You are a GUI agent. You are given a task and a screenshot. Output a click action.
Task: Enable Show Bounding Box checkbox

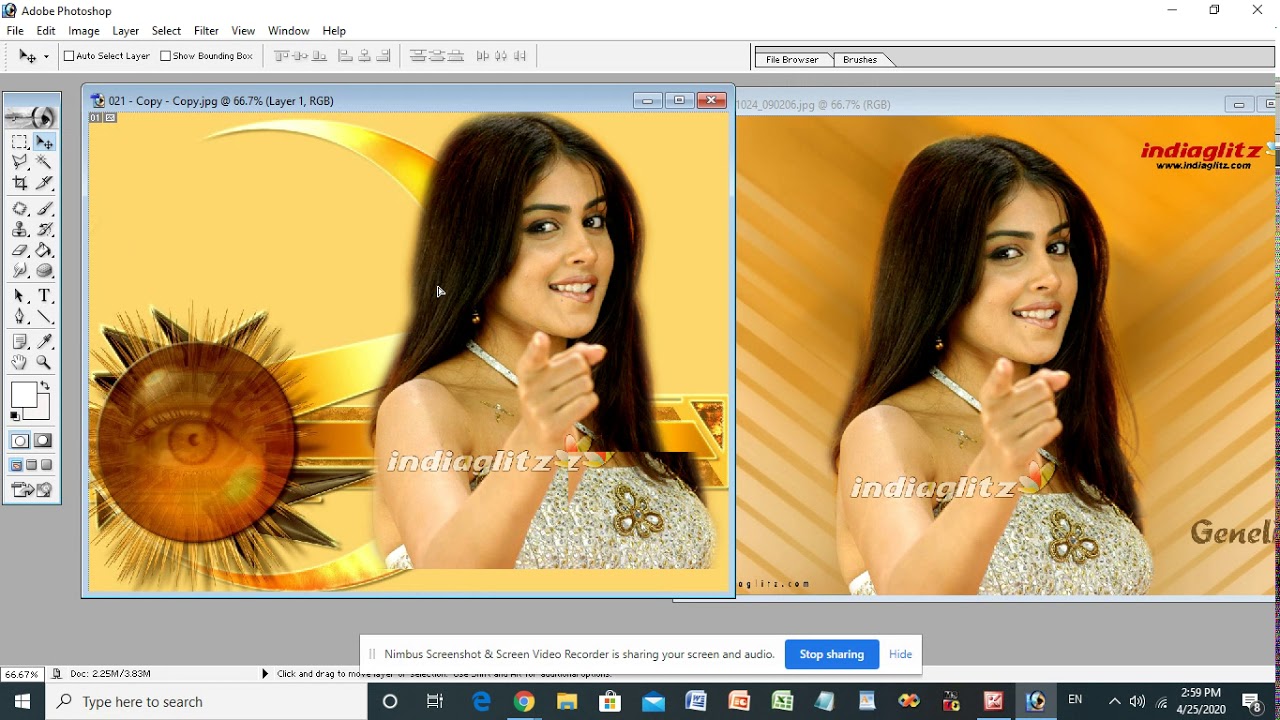pos(166,56)
